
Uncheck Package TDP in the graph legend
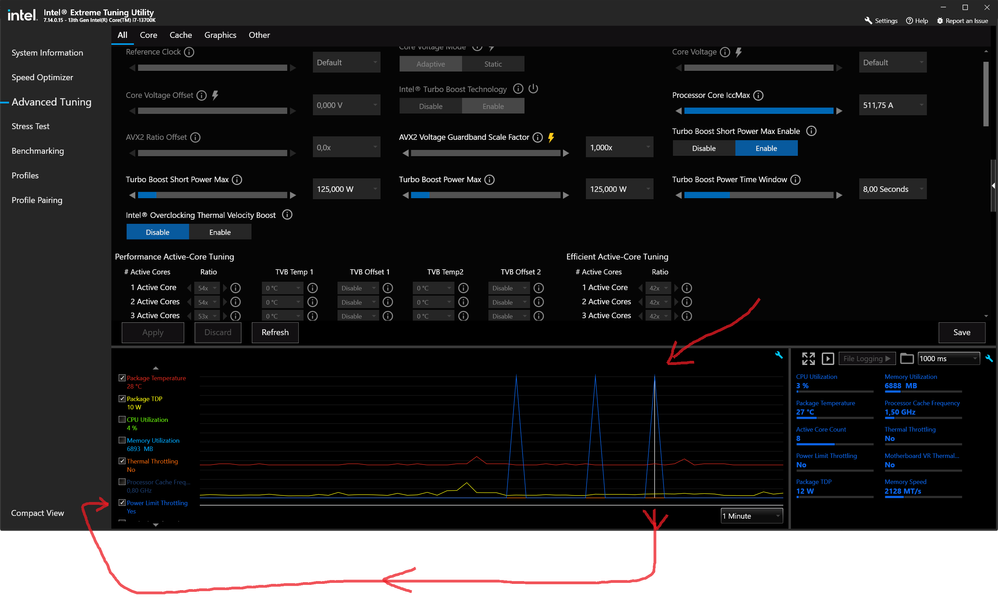(x=122, y=399)
